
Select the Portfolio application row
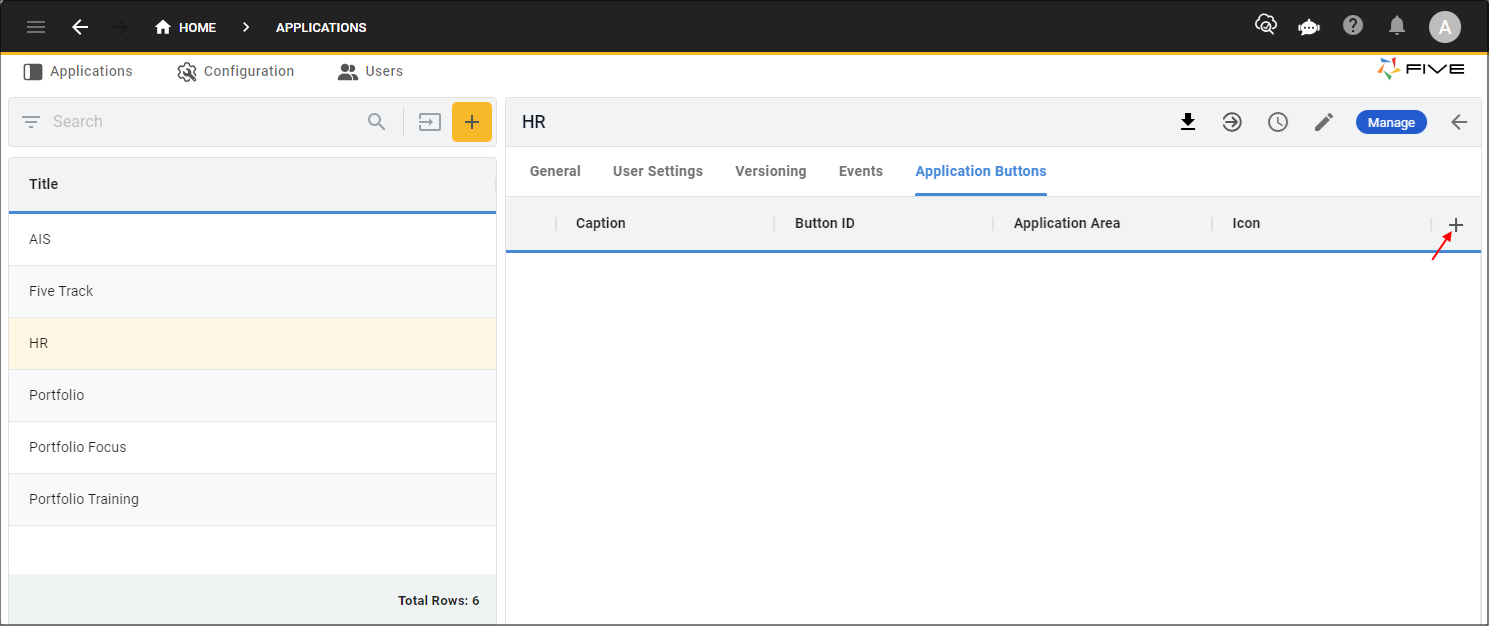point(252,396)
